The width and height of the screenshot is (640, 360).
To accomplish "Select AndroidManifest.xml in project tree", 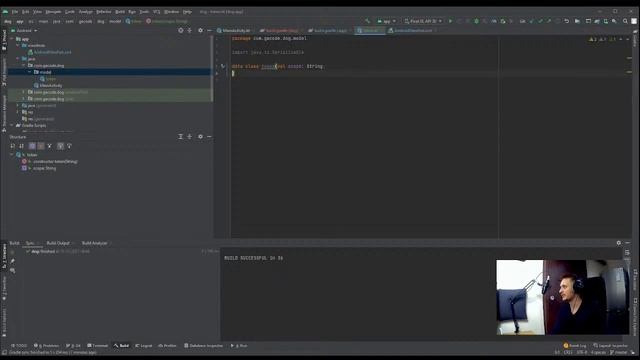I will 50,52.
